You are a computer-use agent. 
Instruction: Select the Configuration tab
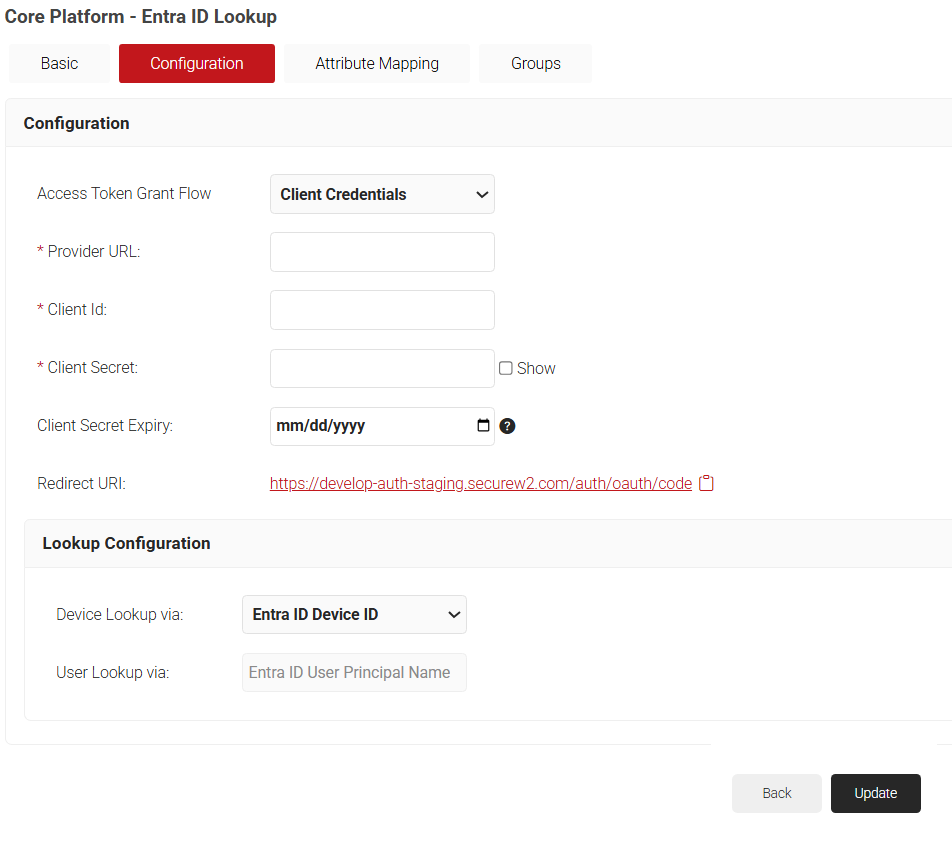[x=196, y=63]
